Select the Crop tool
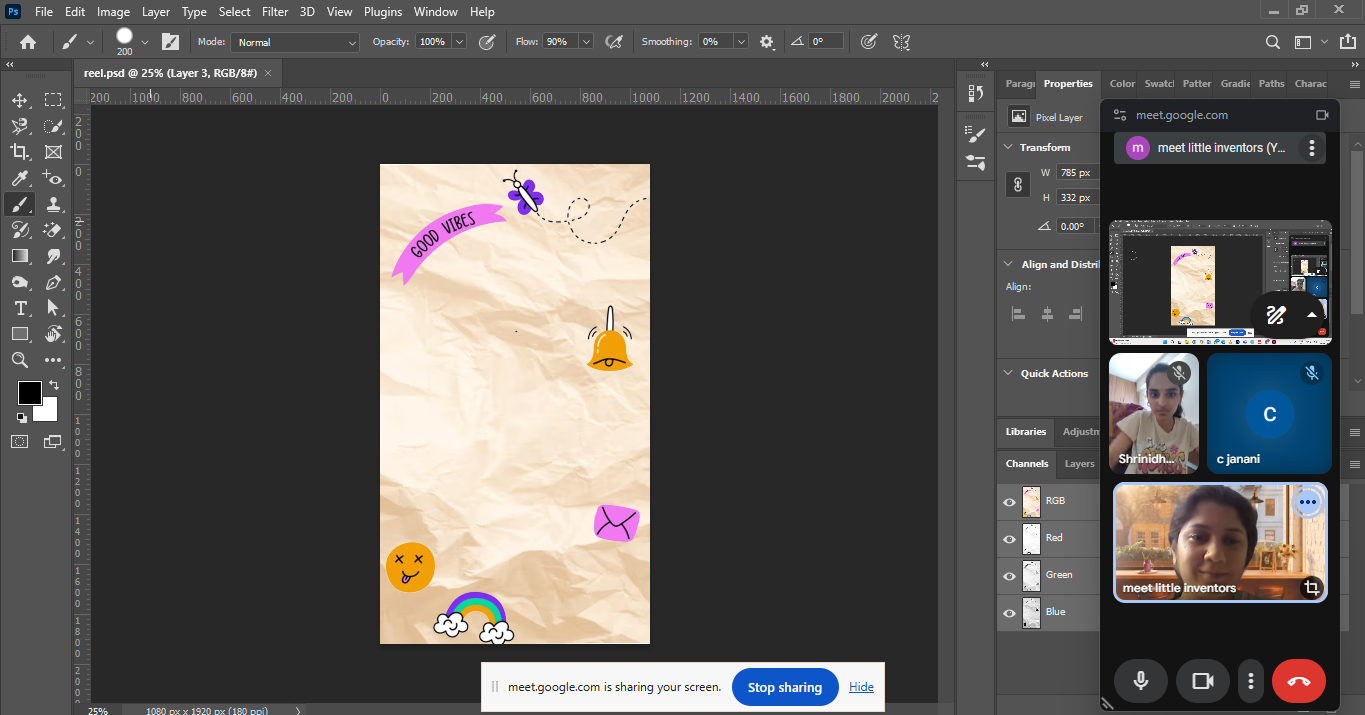Viewport: 1365px width, 715px height. tap(20, 152)
